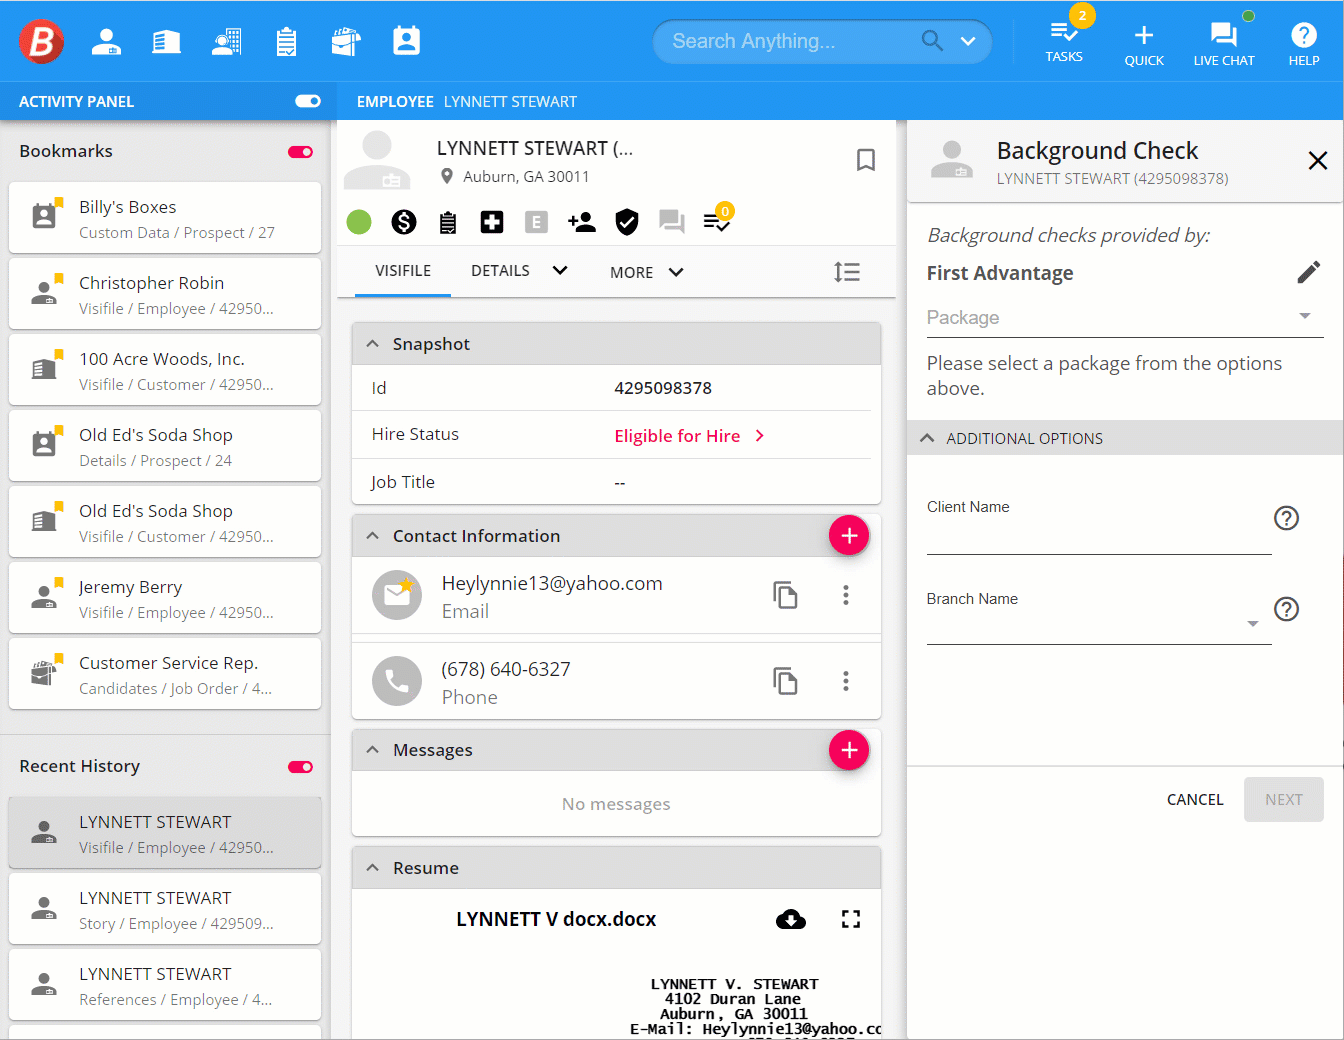1344x1040 pixels.
Task: Click the add person icon on employee card
Action: click(581, 222)
